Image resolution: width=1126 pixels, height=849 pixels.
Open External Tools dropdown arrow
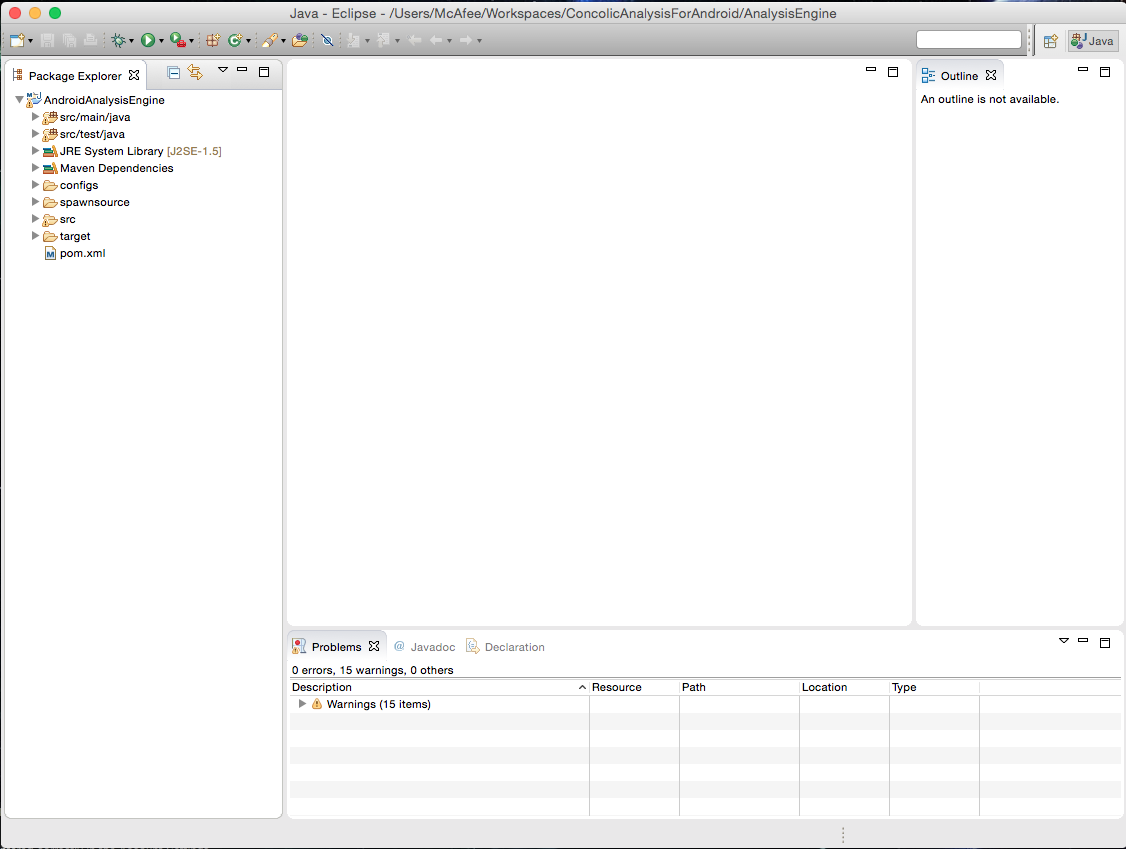(x=191, y=41)
